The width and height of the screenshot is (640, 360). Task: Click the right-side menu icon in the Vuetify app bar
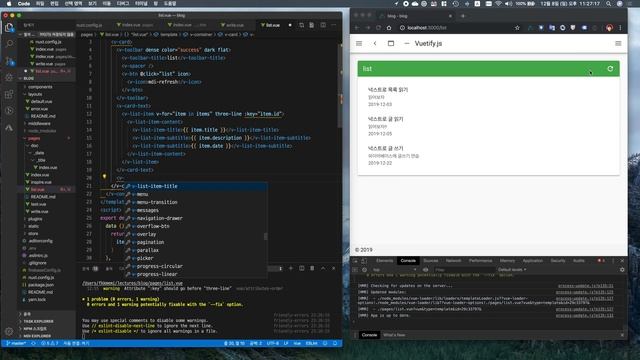(618, 43)
